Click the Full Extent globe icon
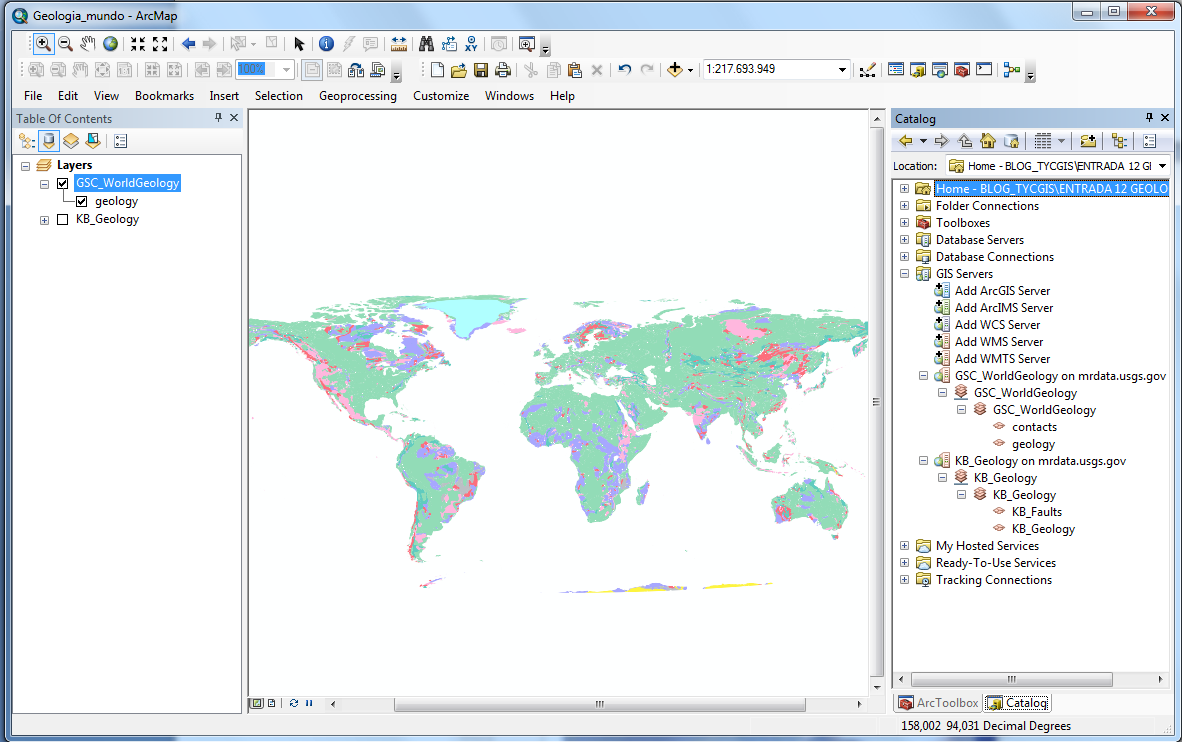1182x742 pixels. pyautogui.click(x=111, y=44)
